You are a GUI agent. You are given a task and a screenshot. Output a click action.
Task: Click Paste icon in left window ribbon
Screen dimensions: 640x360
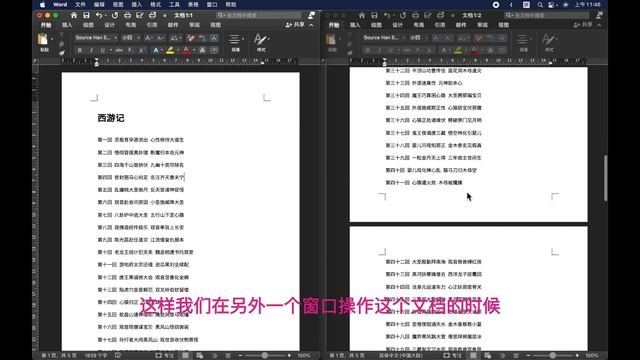(x=43, y=40)
